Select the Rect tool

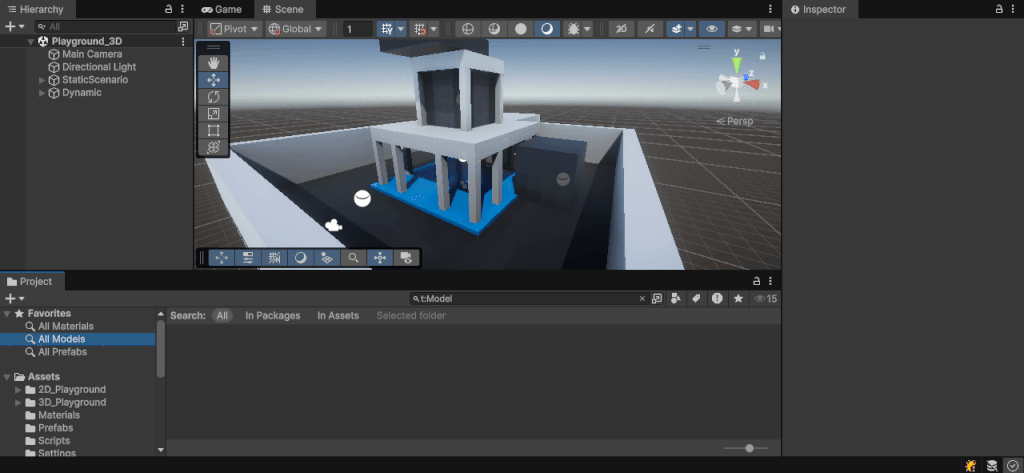[x=213, y=131]
